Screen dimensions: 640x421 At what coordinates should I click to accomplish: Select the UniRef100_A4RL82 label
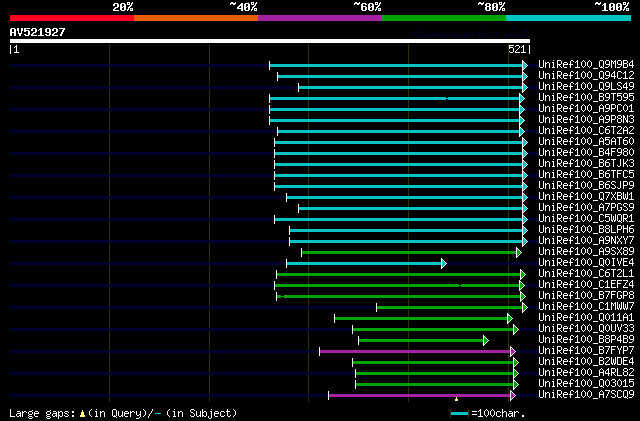(x=586, y=373)
